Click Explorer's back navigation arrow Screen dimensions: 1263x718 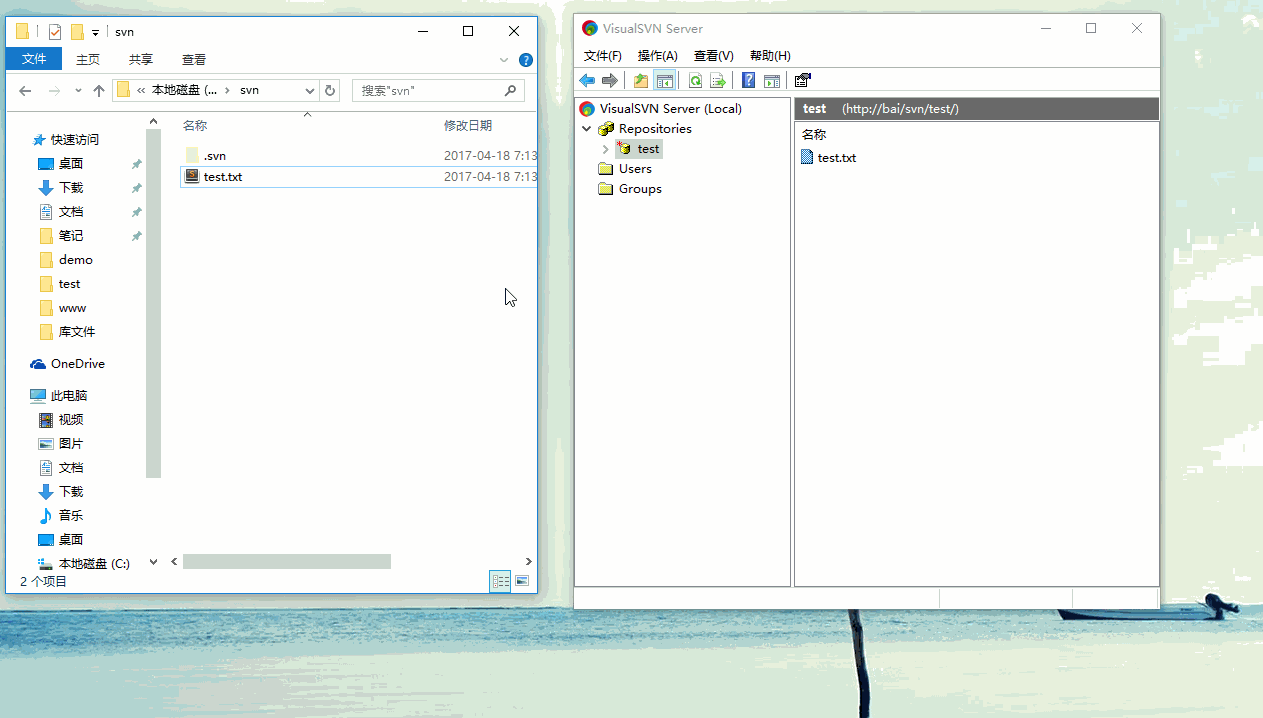(26, 91)
